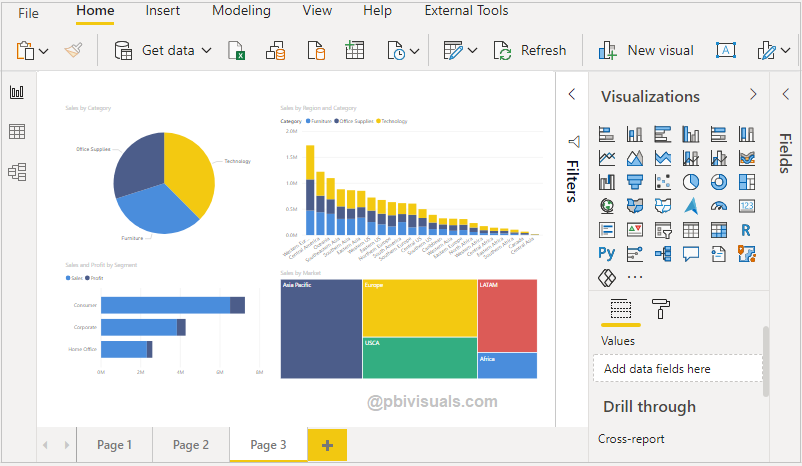Select the Pie chart visualization icon
The height and width of the screenshot is (466, 802).
[690, 182]
